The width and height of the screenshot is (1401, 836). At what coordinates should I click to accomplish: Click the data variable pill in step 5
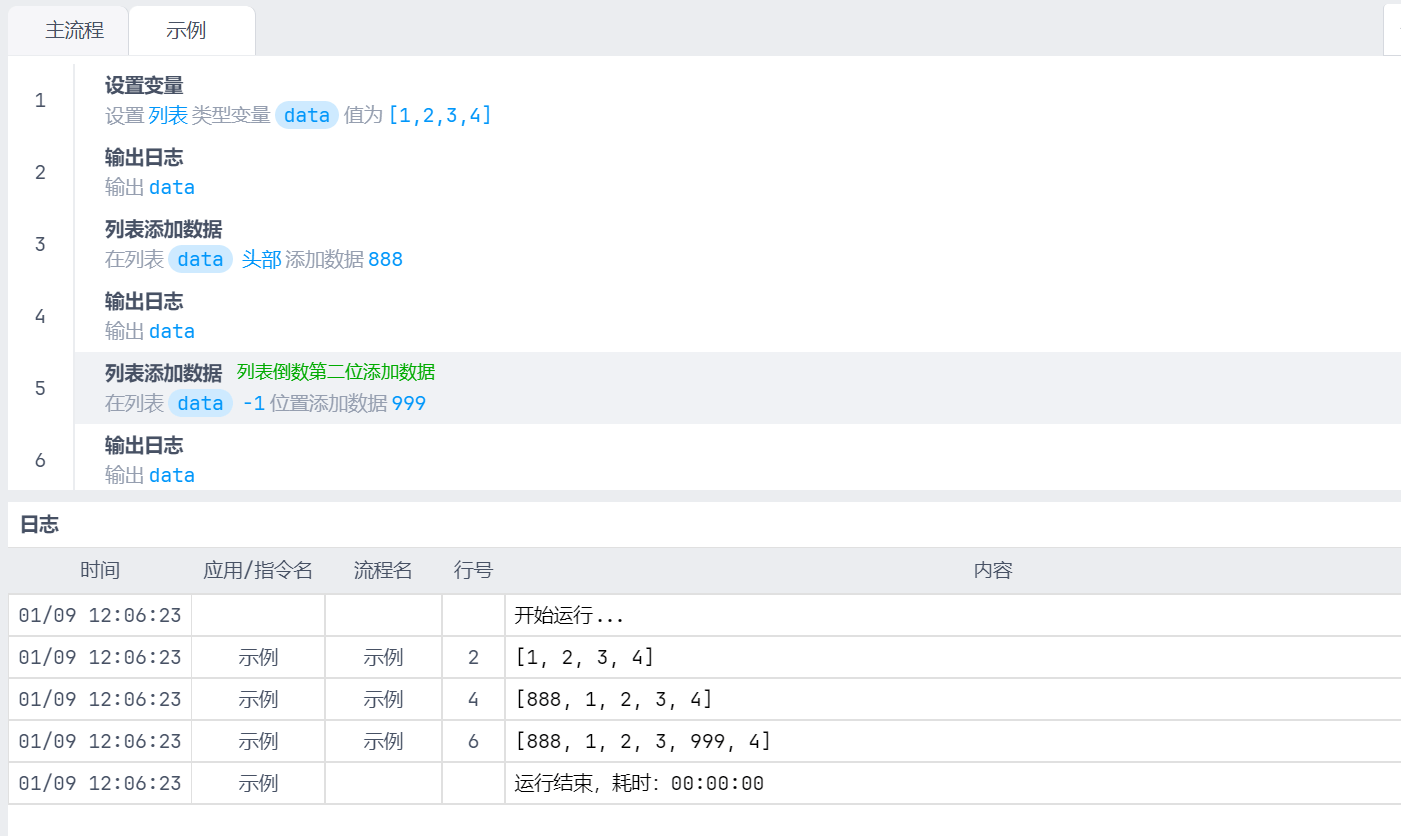click(x=200, y=403)
